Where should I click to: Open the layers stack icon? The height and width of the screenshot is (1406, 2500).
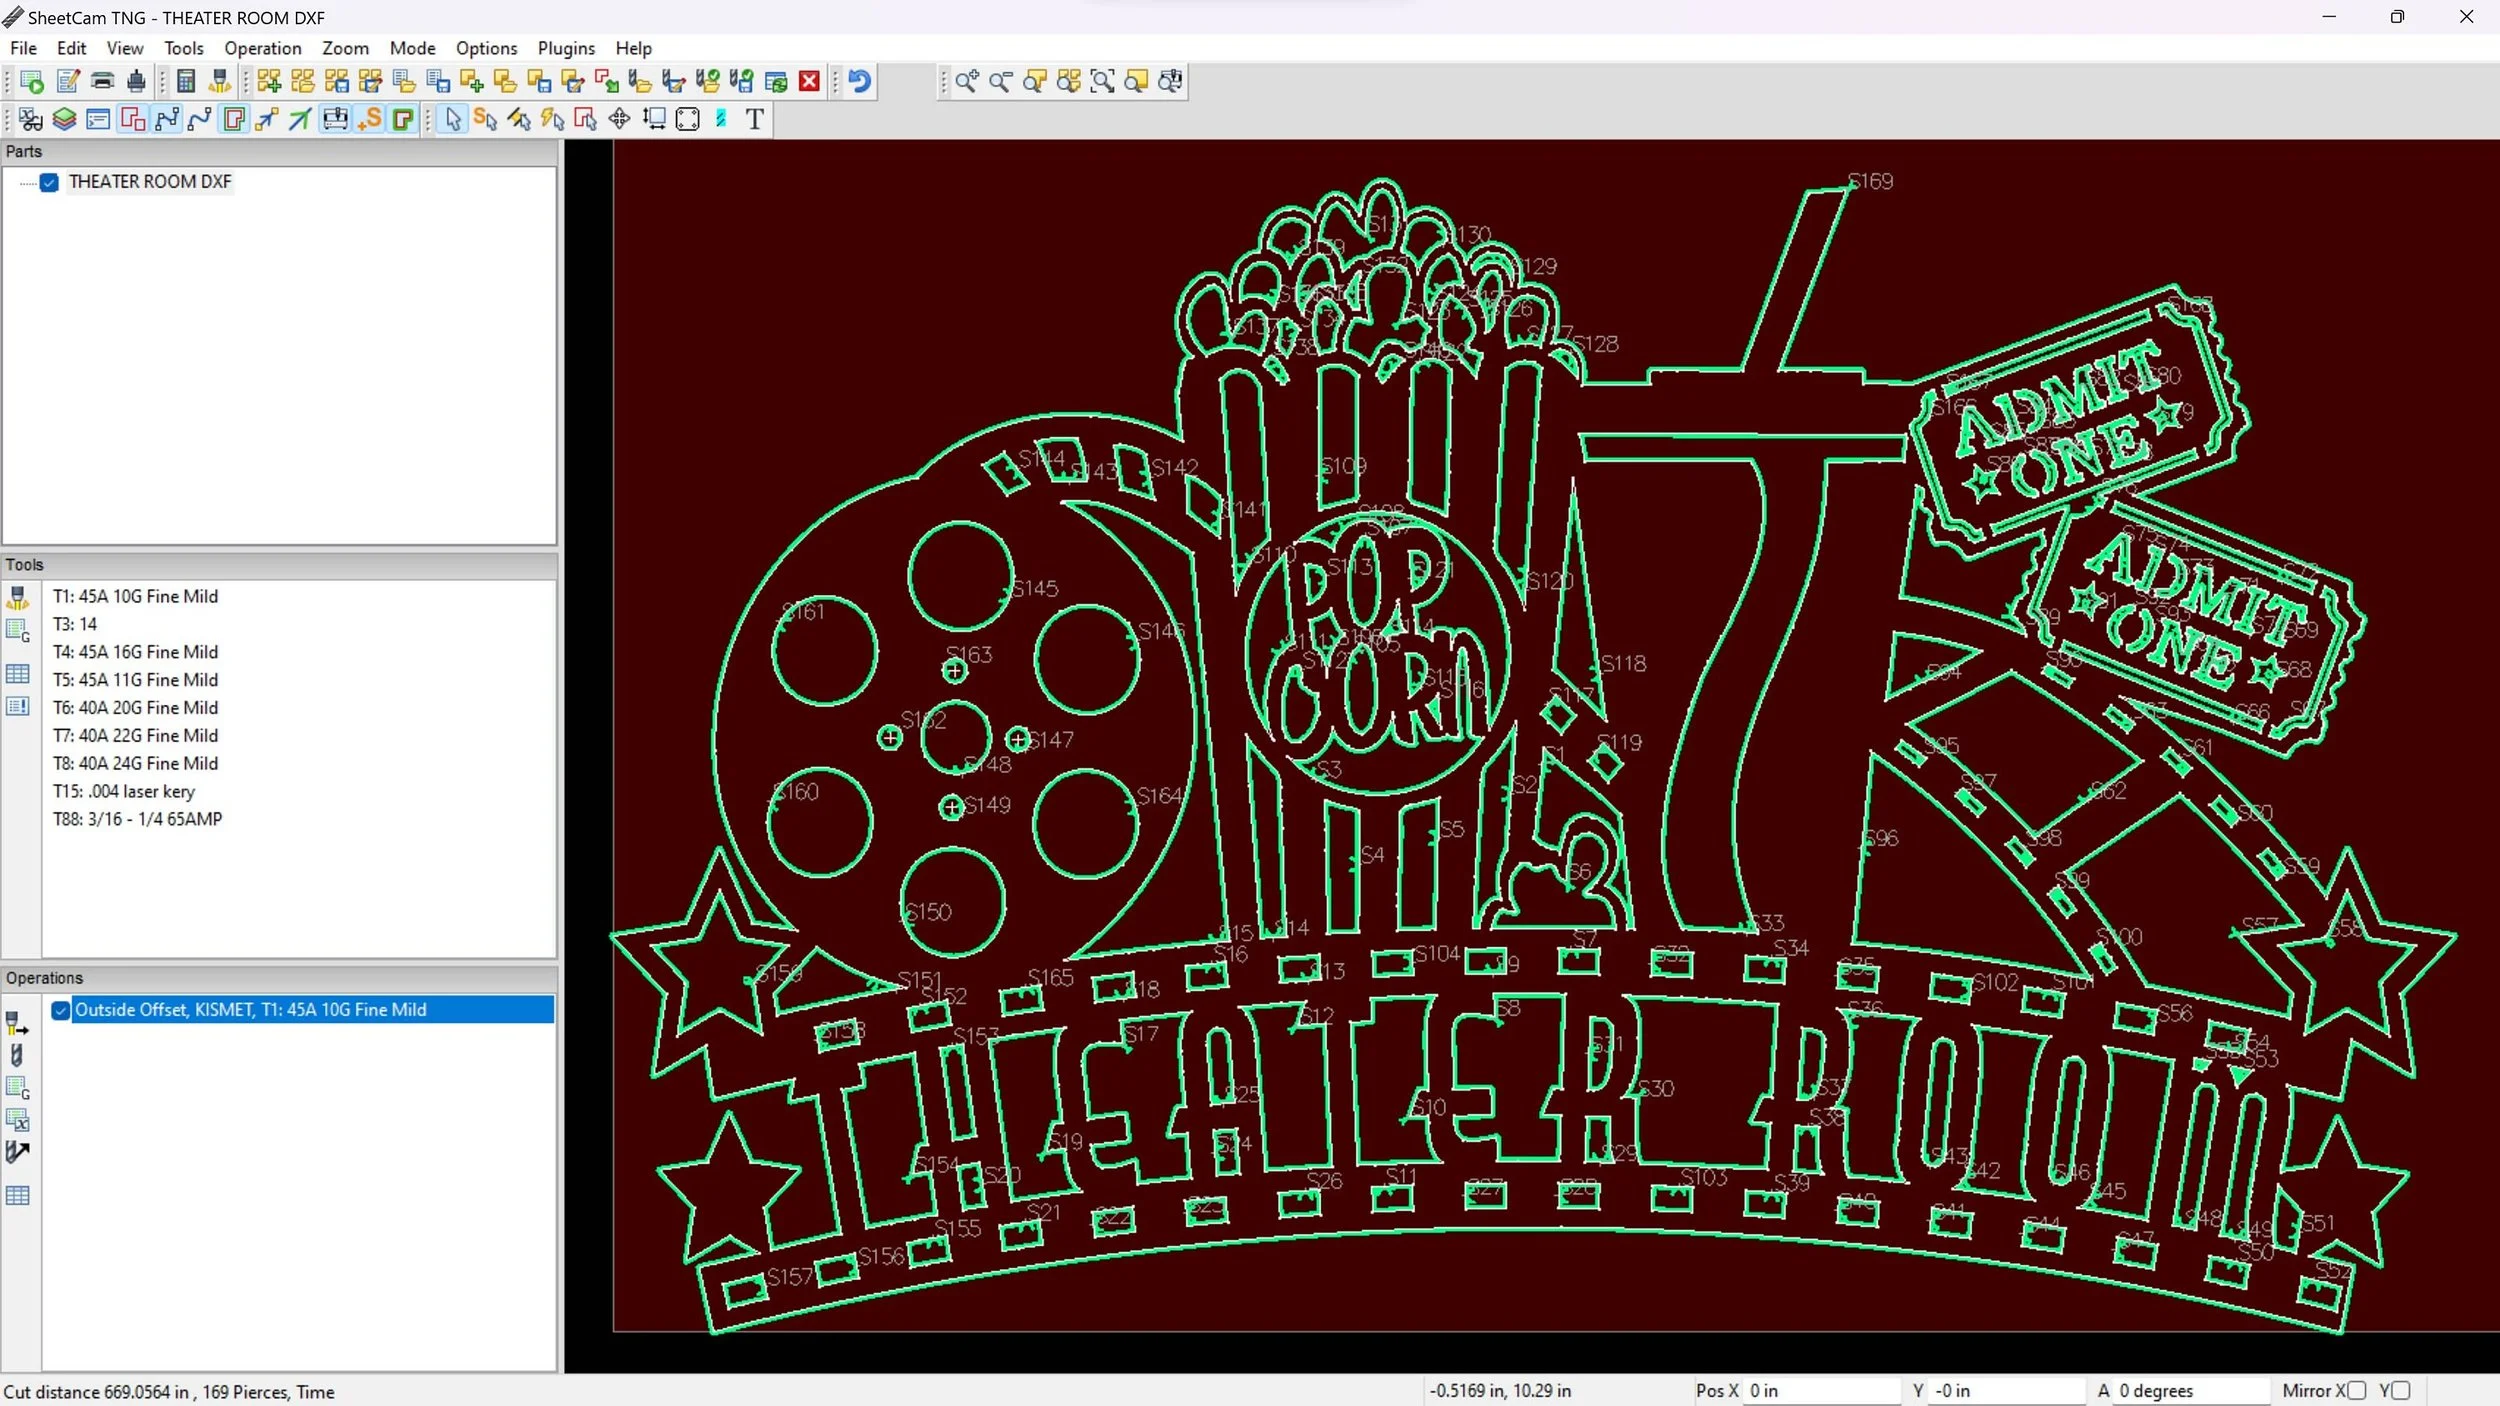pyautogui.click(x=65, y=120)
